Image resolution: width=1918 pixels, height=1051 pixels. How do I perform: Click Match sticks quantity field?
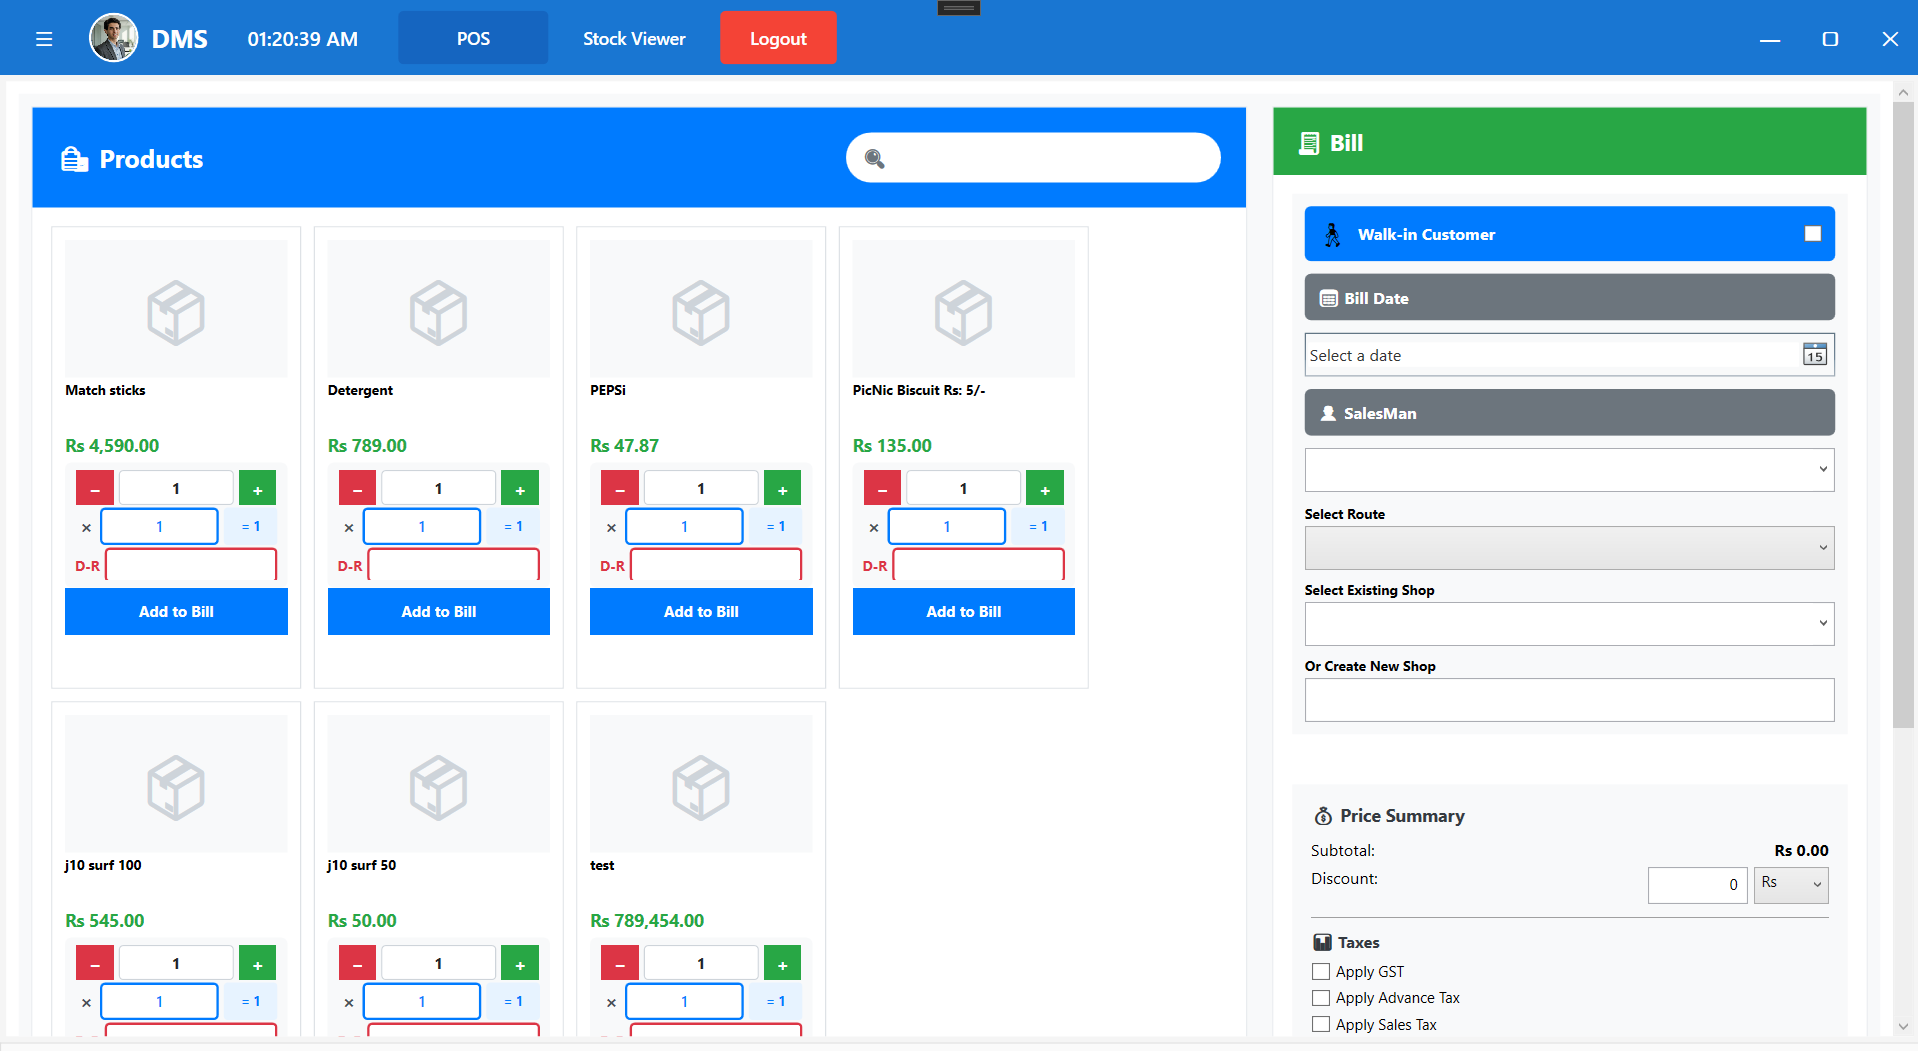[x=176, y=488]
